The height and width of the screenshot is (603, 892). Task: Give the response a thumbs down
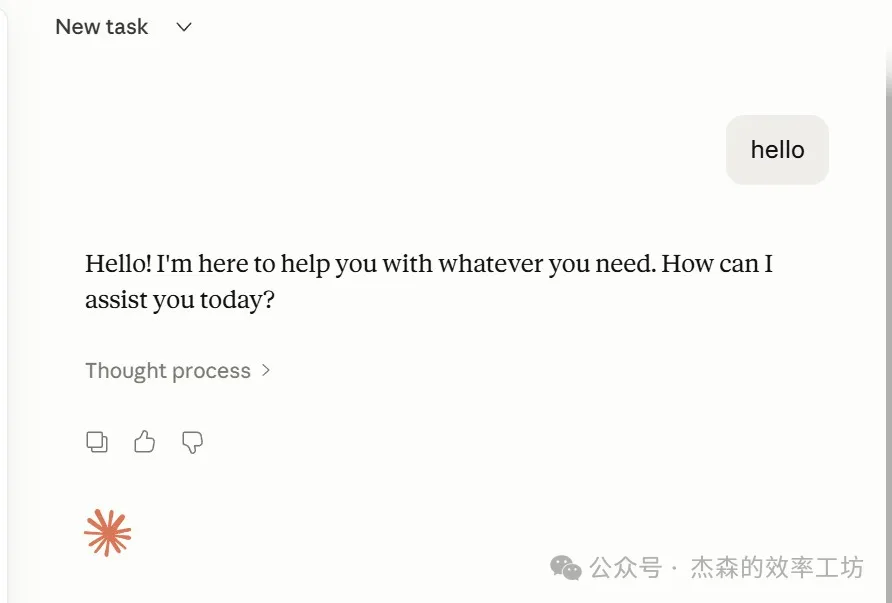(x=191, y=441)
